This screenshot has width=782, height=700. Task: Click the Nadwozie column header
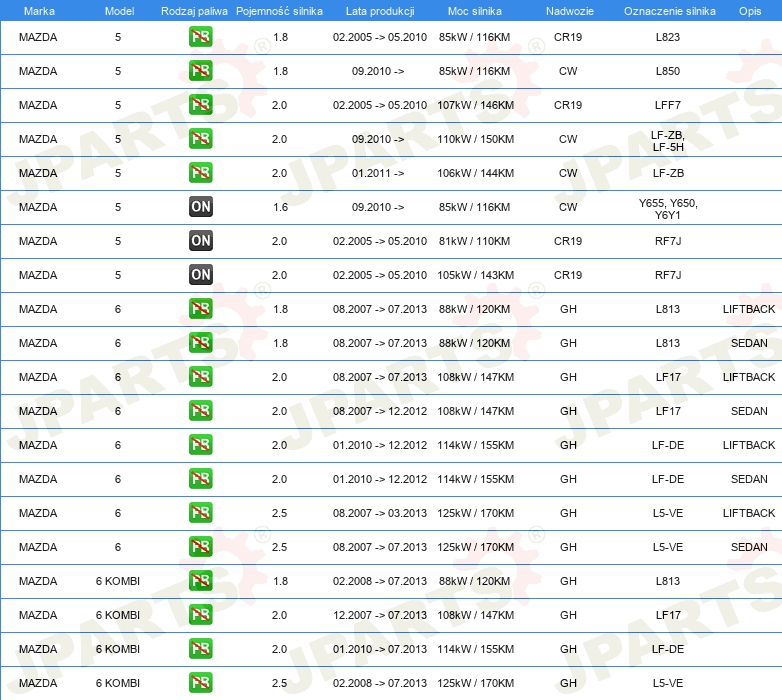click(570, 11)
